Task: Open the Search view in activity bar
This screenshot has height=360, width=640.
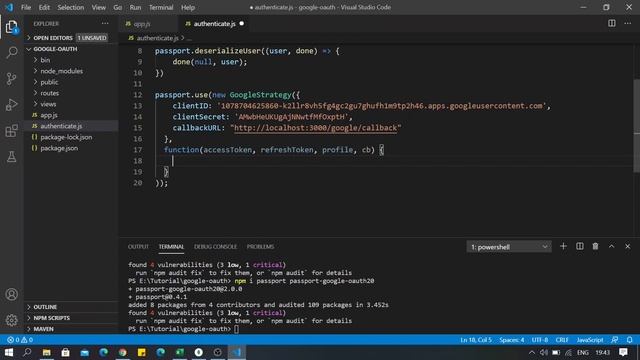Action: 11,52
